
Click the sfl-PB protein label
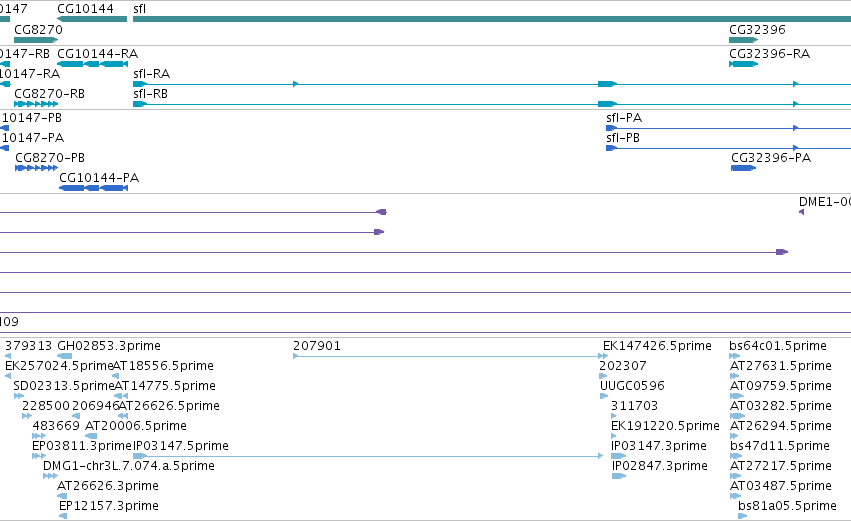click(x=623, y=138)
